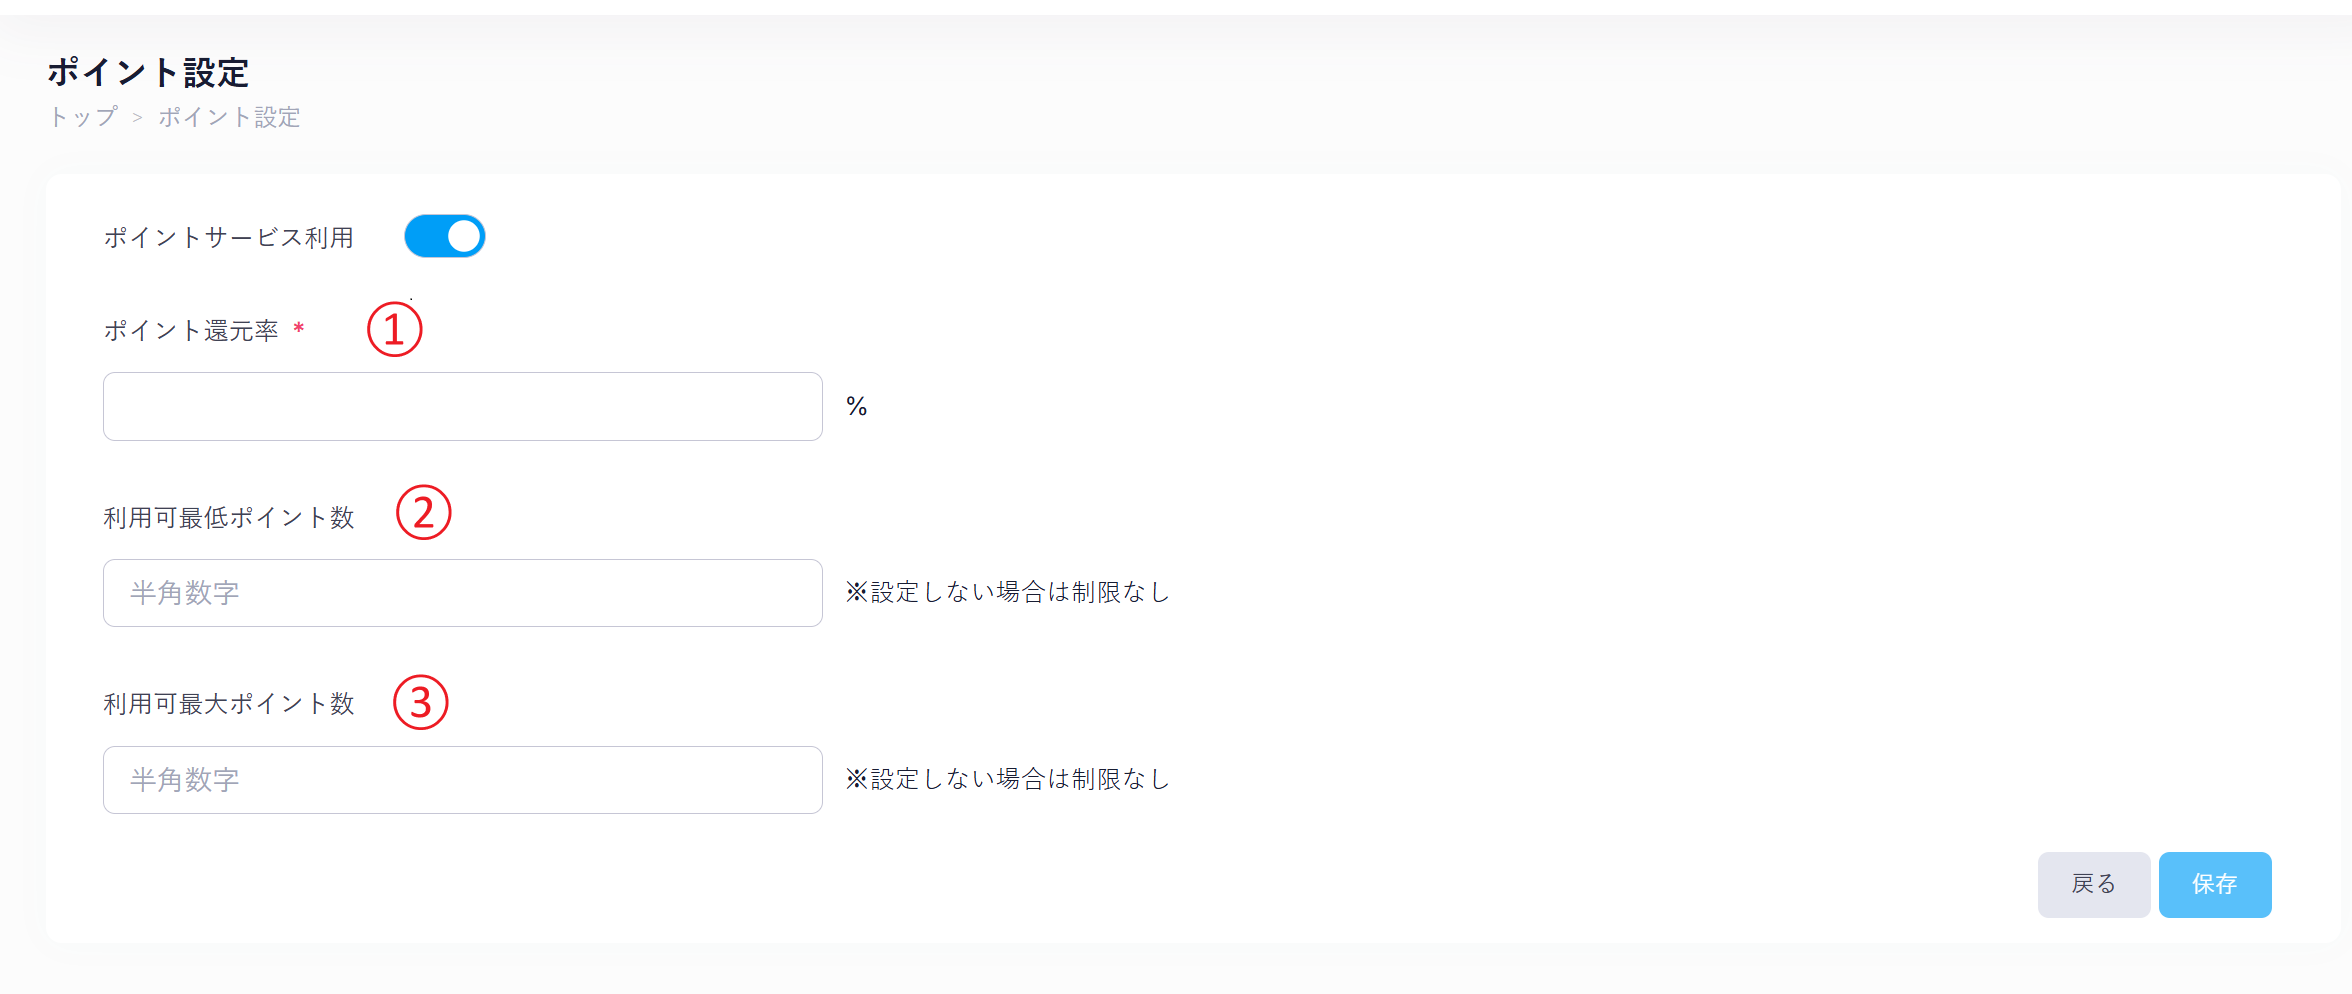Click the red circled number 1 marker
Image resolution: width=2352 pixels, height=994 pixels.
pos(394,330)
